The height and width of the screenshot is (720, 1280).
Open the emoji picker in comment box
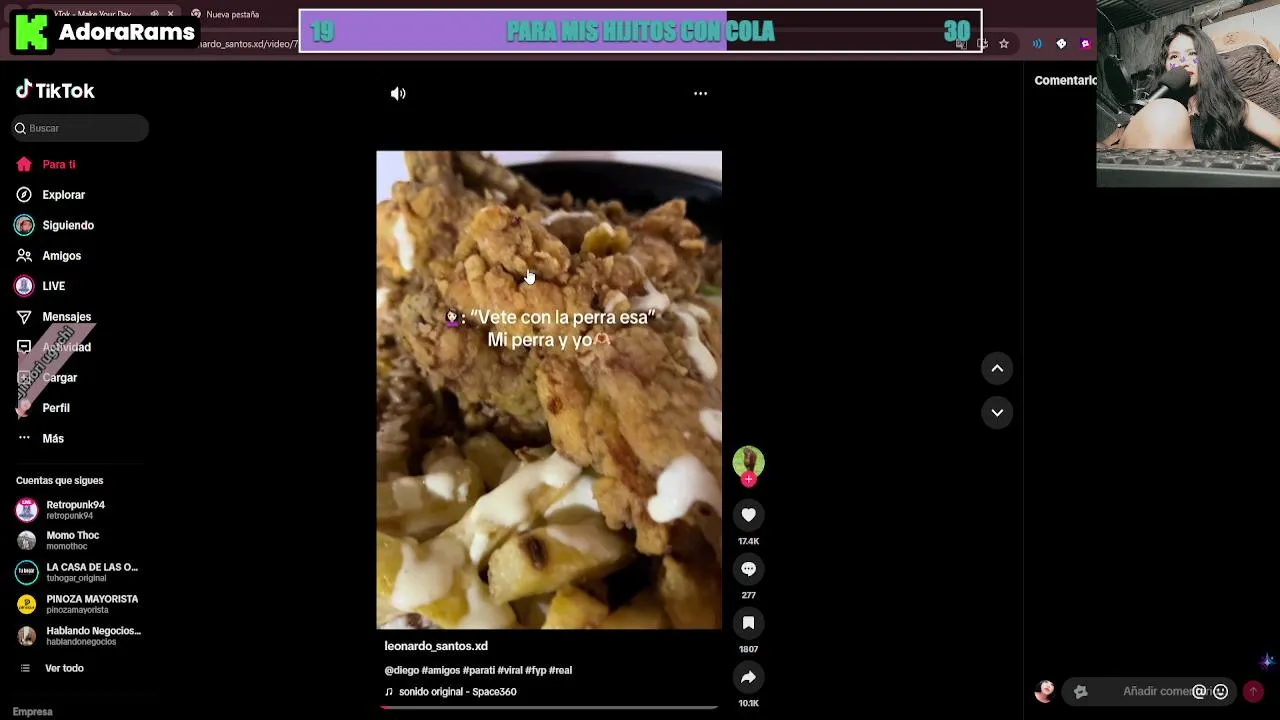pos(1220,691)
